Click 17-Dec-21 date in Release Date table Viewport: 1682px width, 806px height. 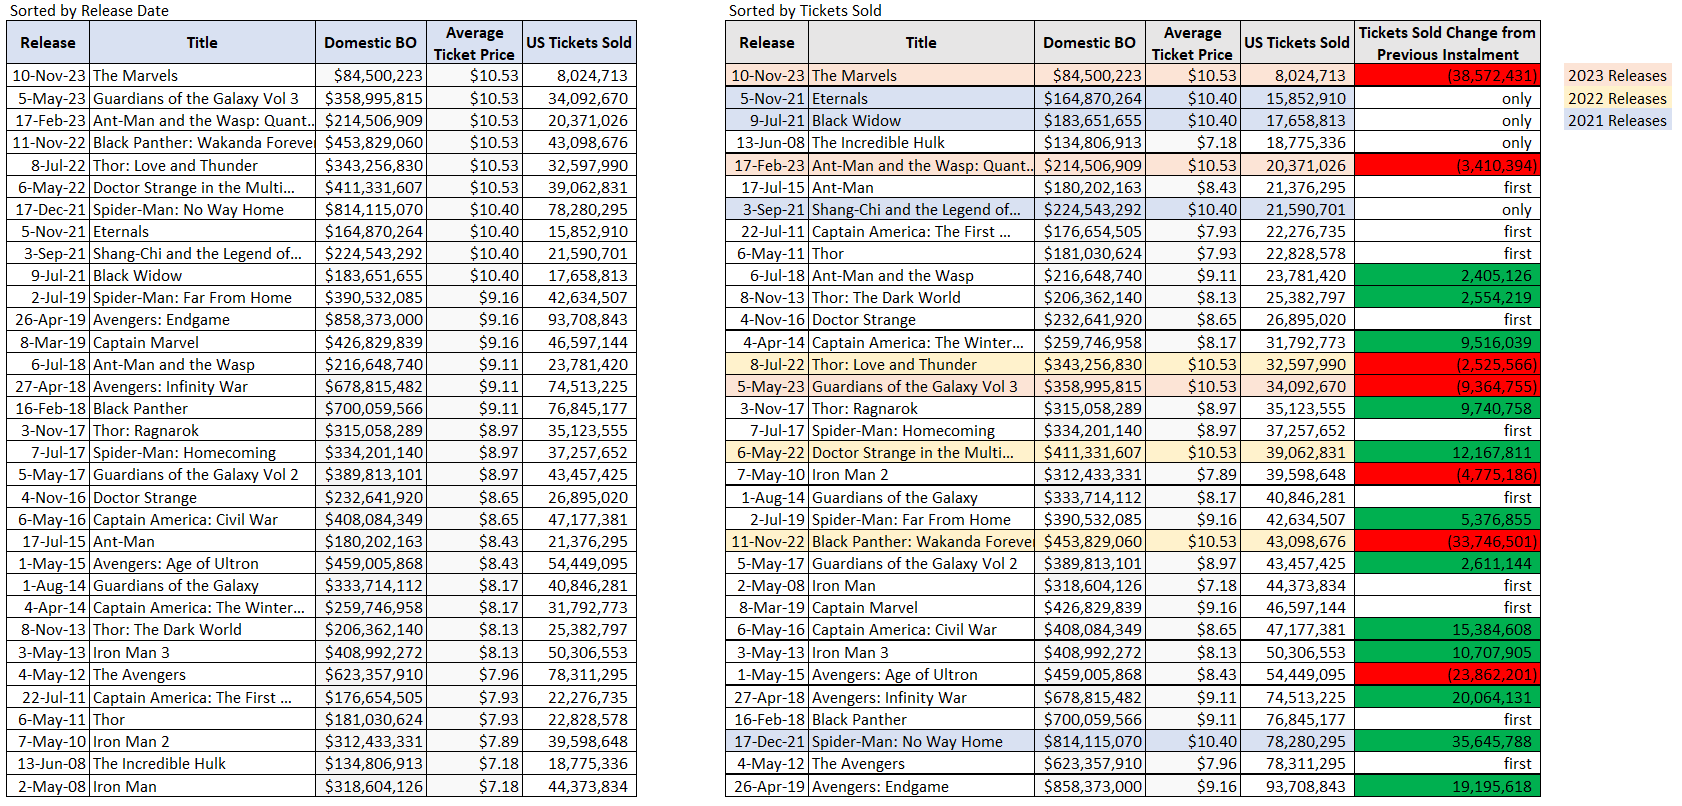51,210
